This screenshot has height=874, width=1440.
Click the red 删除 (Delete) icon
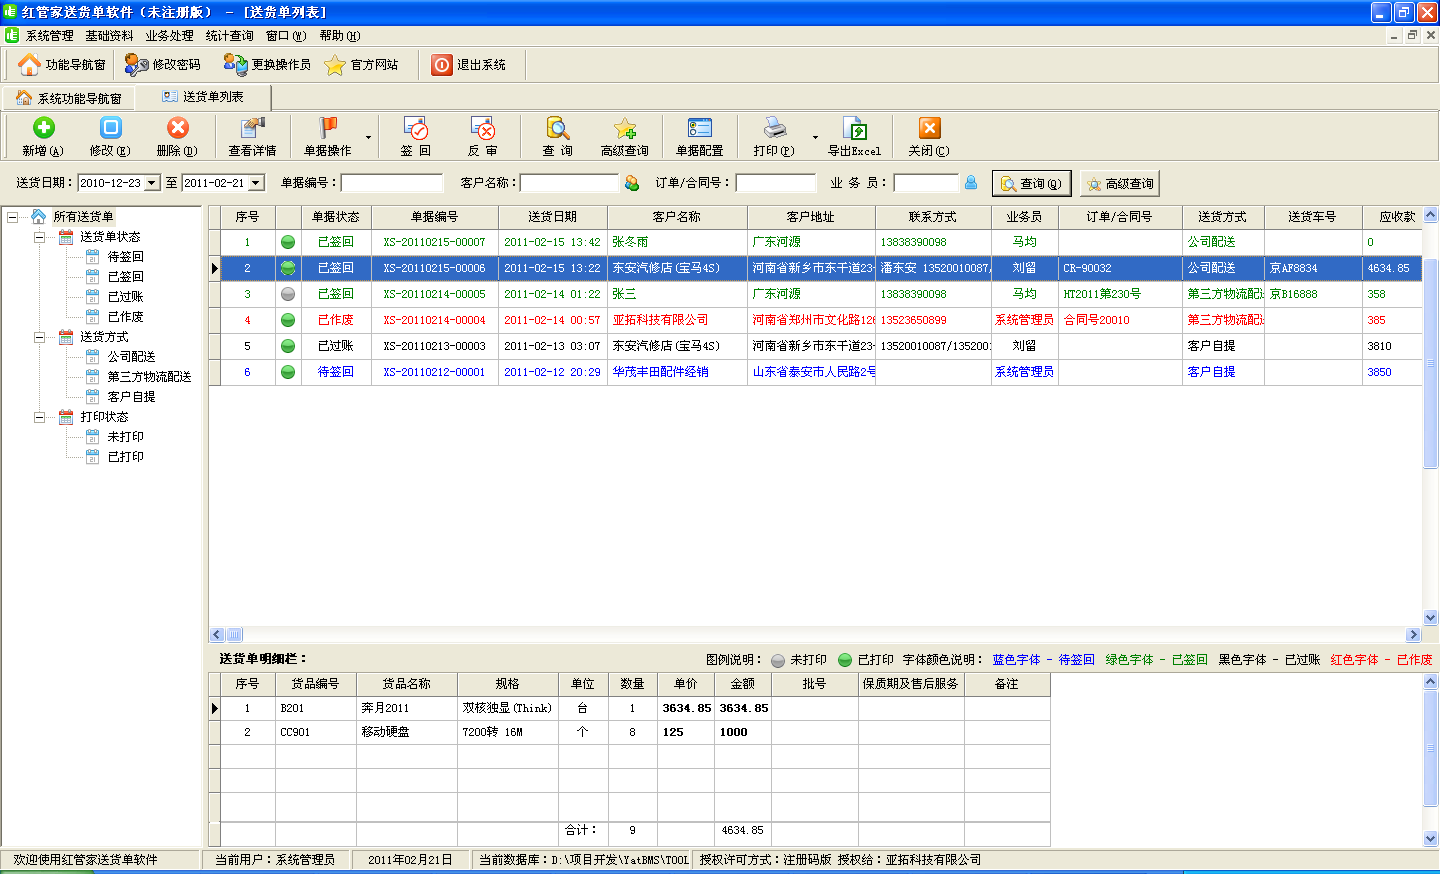tap(177, 128)
